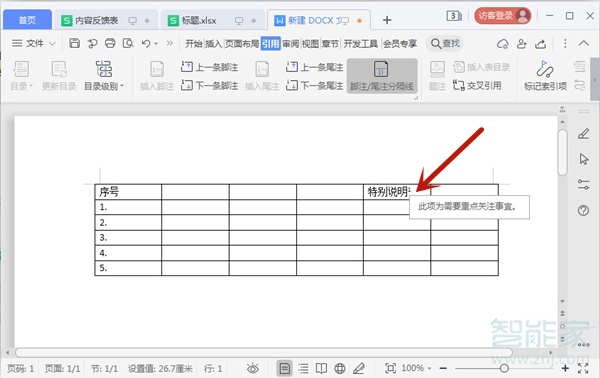Switch to the 开始 ribbon tab
The image size is (600, 378).
194,44
